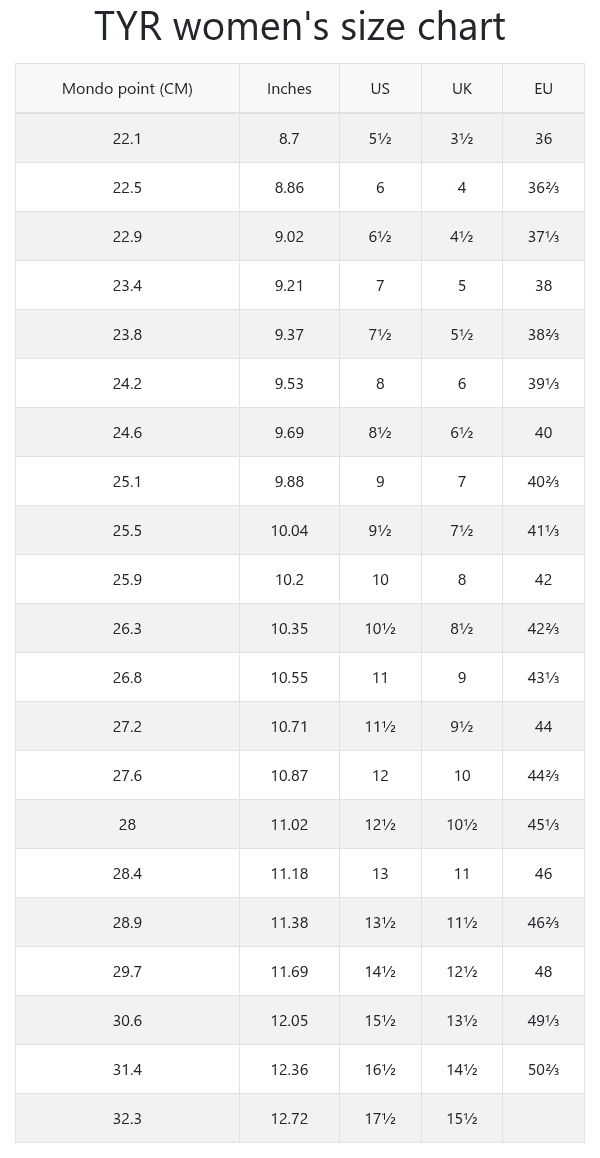Viewport: 600px width, 1158px height.
Task: Select the 'Mondo point (CM)' column header
Action: [x=127, y=89]
